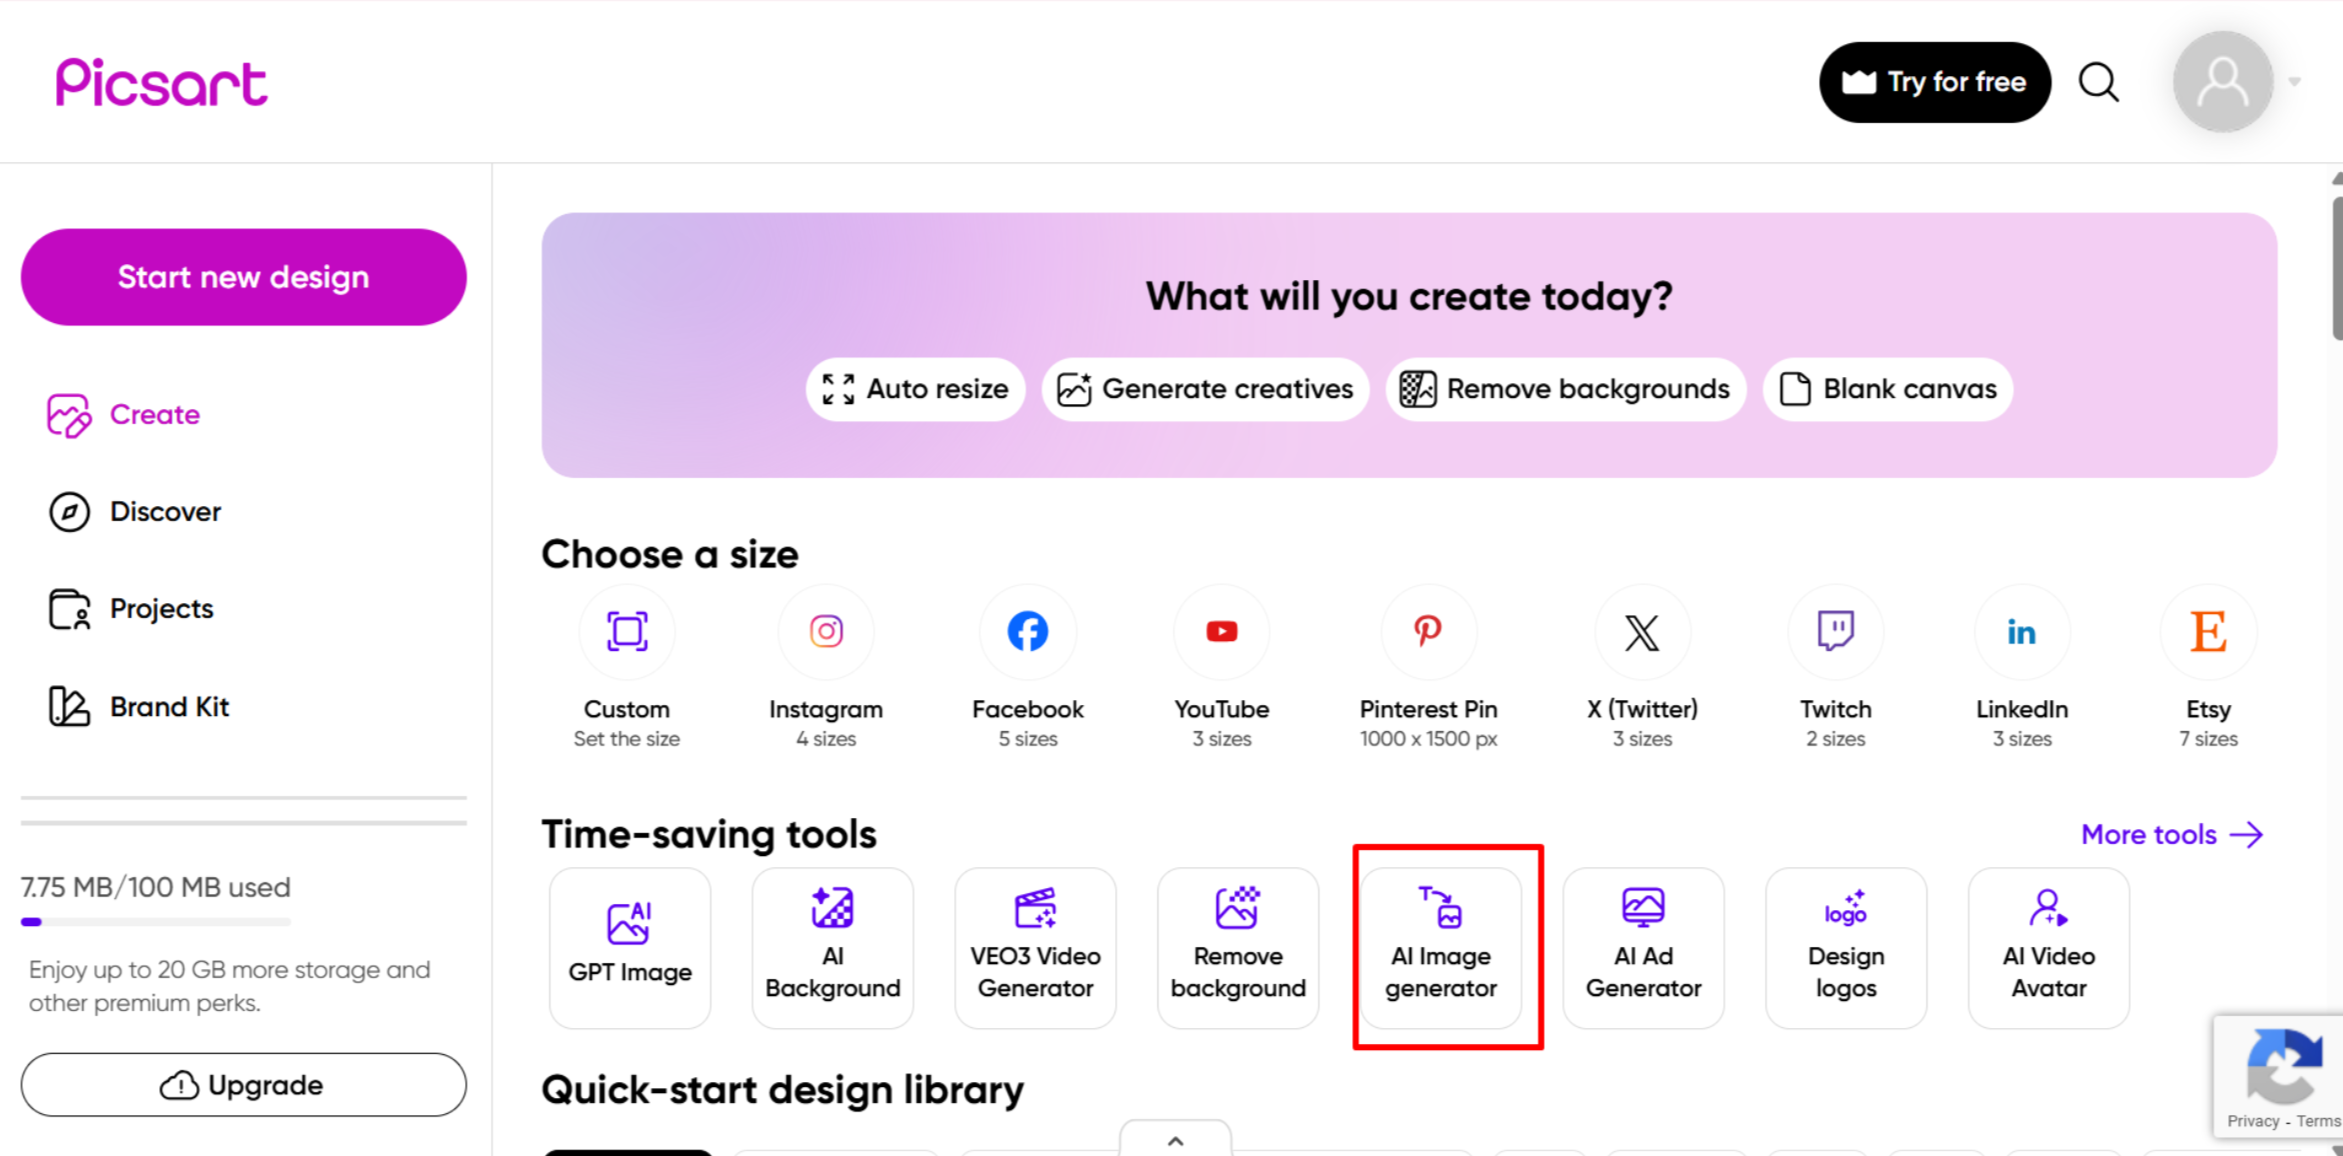Click the reCAPTCHA Privacy link

[x=2253, y=1122]
